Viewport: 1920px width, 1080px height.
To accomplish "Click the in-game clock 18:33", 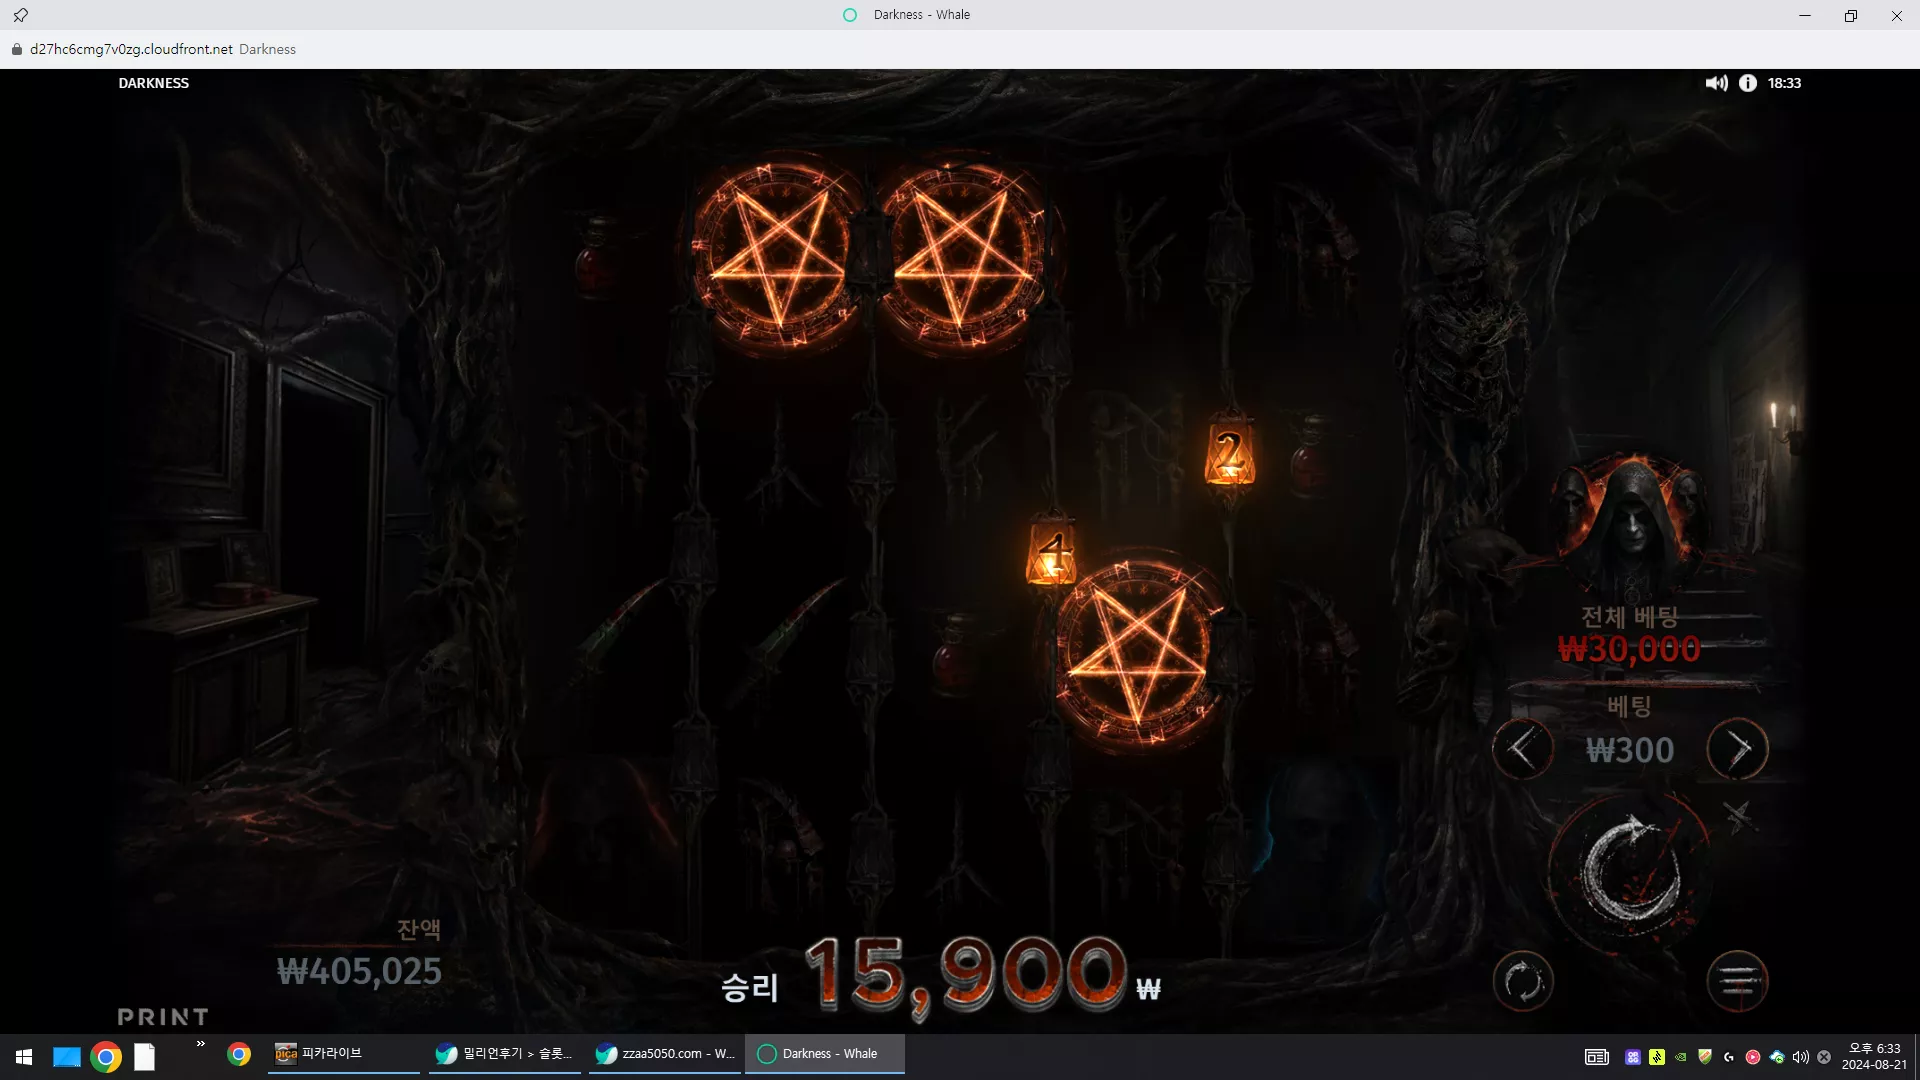I will tap(1784, 83).
